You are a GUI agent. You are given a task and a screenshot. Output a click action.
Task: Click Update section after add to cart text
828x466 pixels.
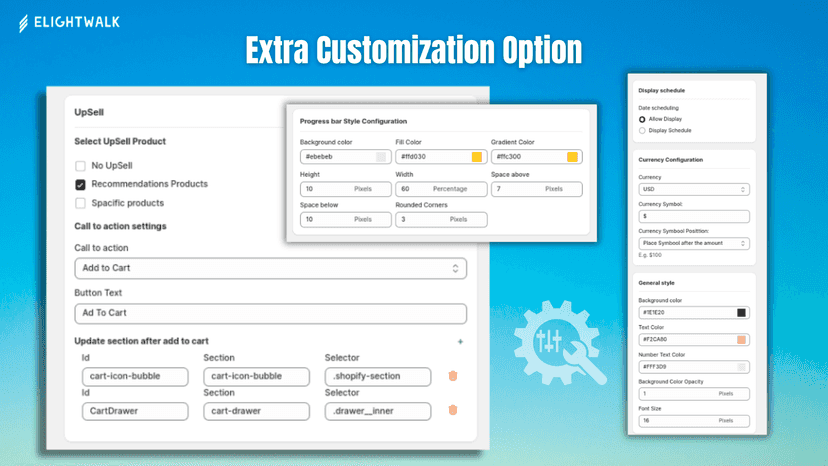(142, 341)
